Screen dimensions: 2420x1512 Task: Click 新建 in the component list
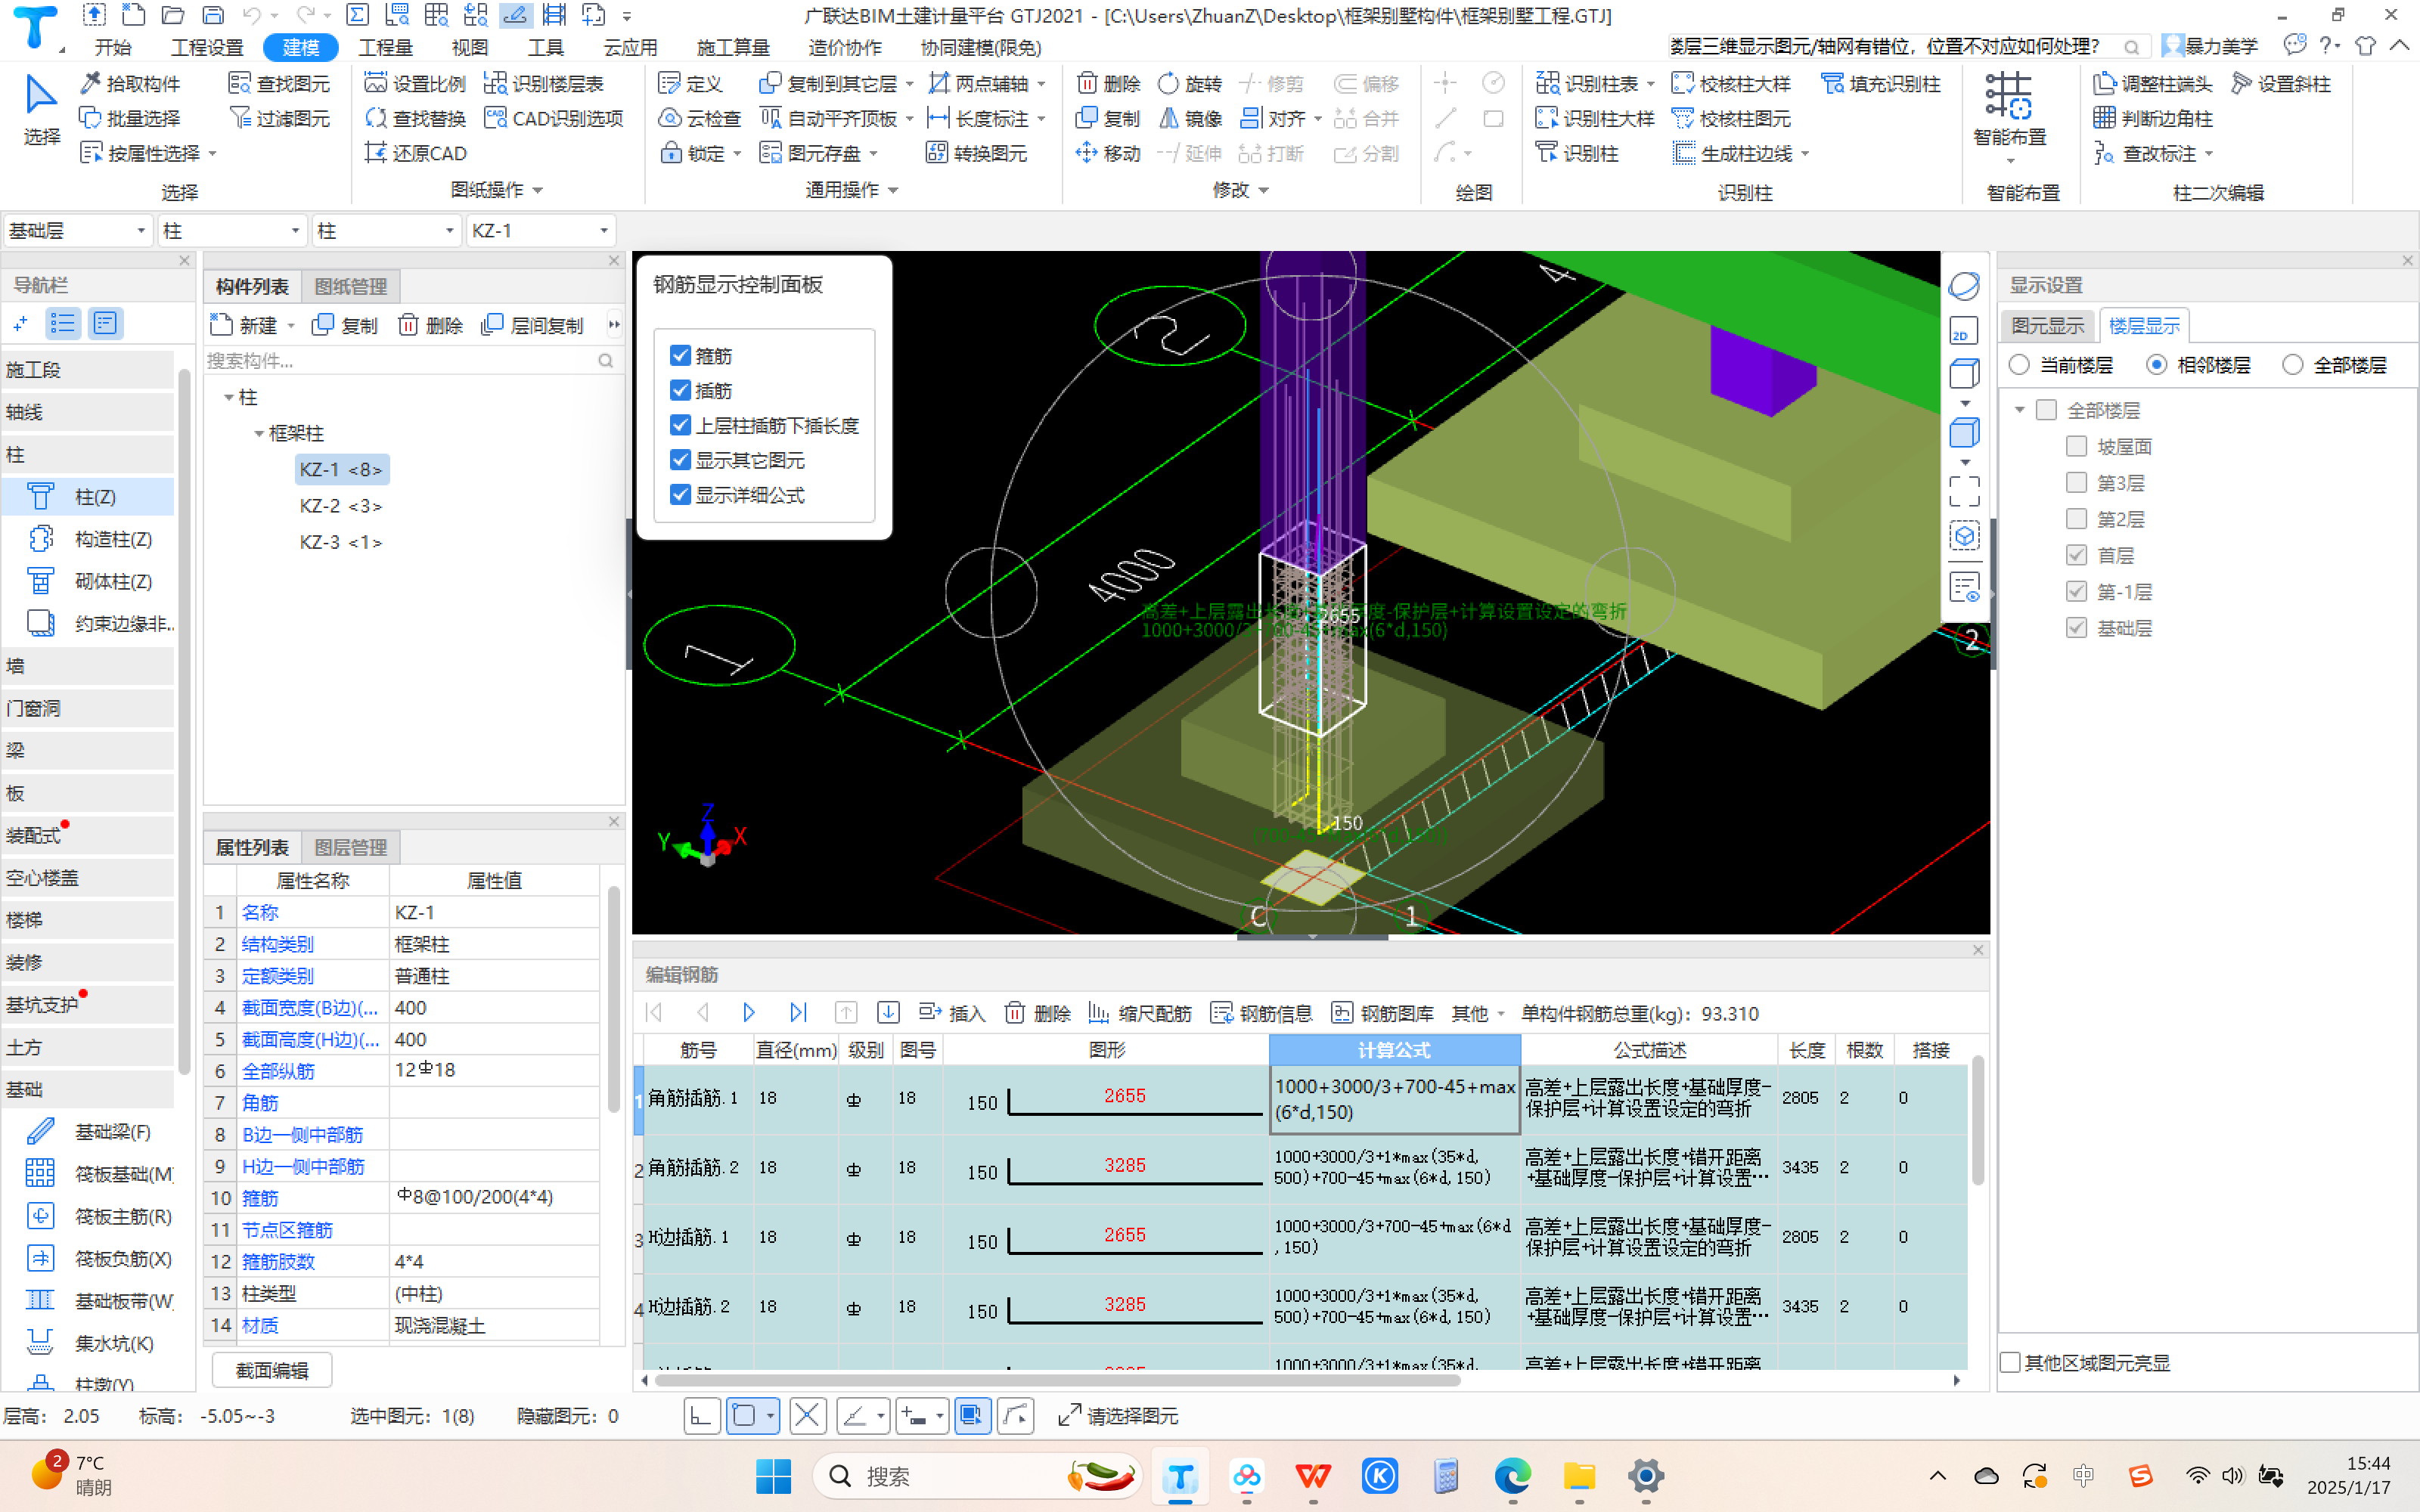tap(245, 325)
